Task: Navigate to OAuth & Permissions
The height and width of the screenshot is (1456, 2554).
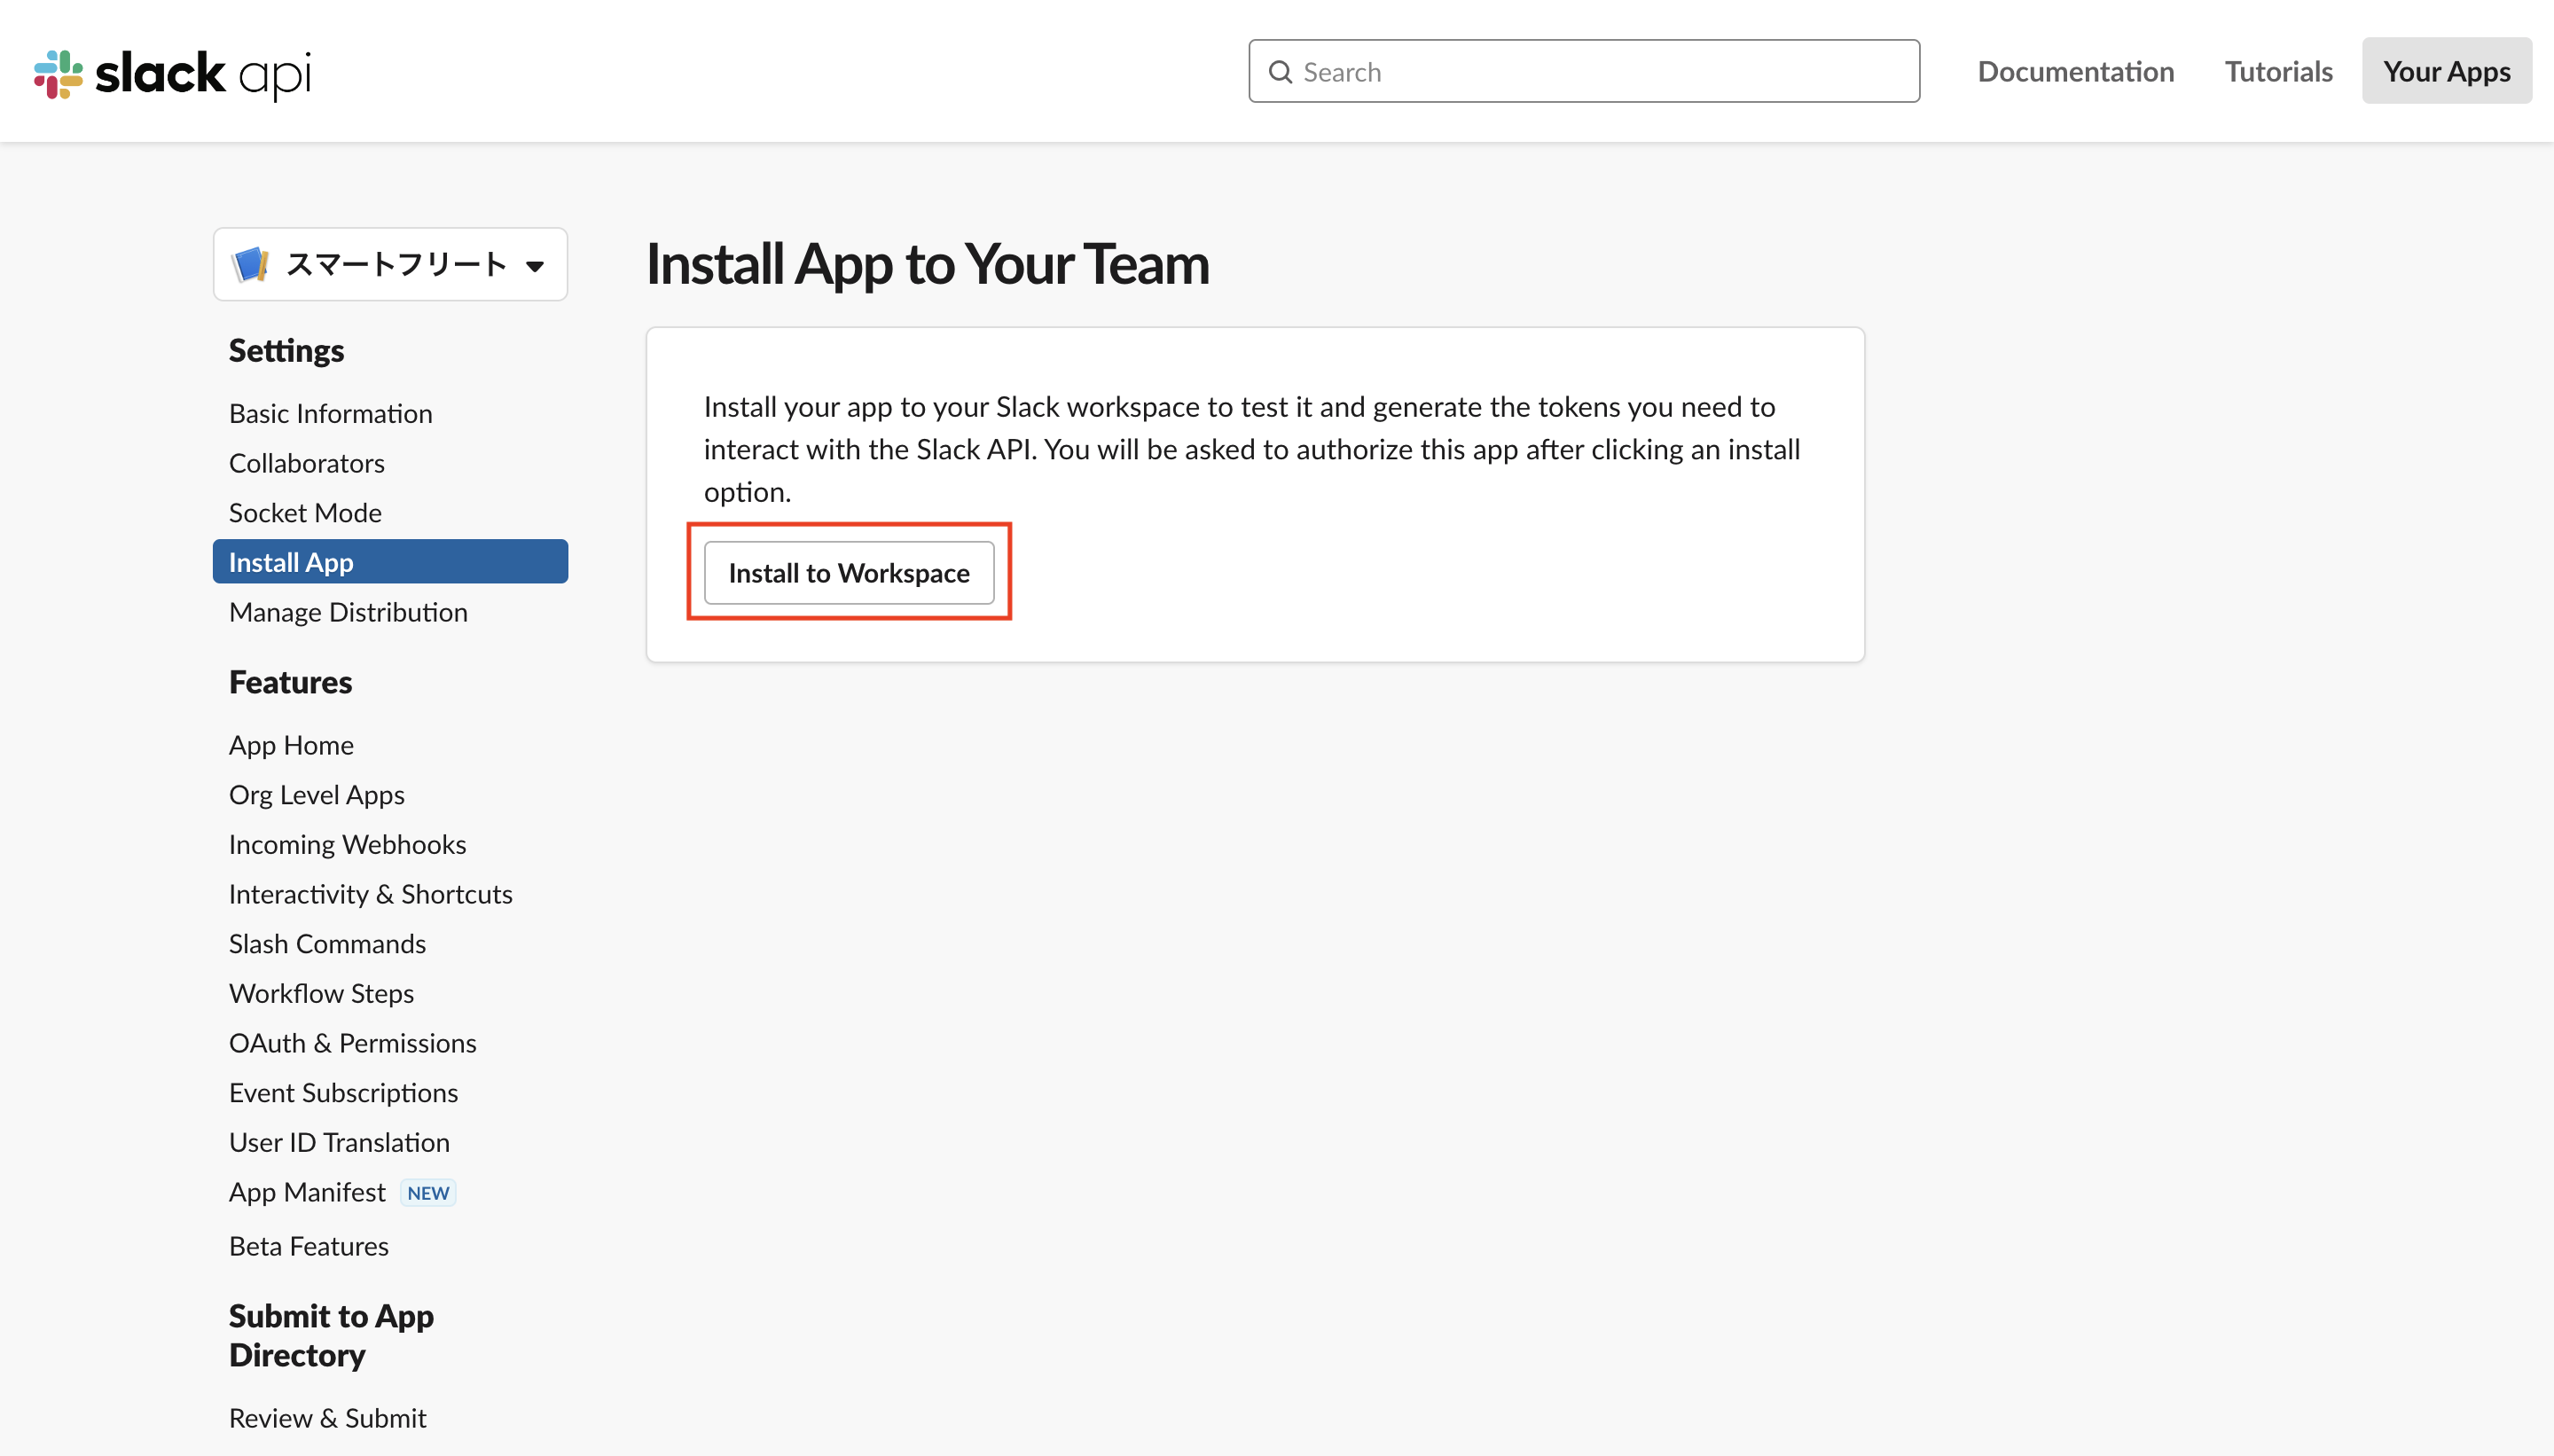Action: point(352,1043)
